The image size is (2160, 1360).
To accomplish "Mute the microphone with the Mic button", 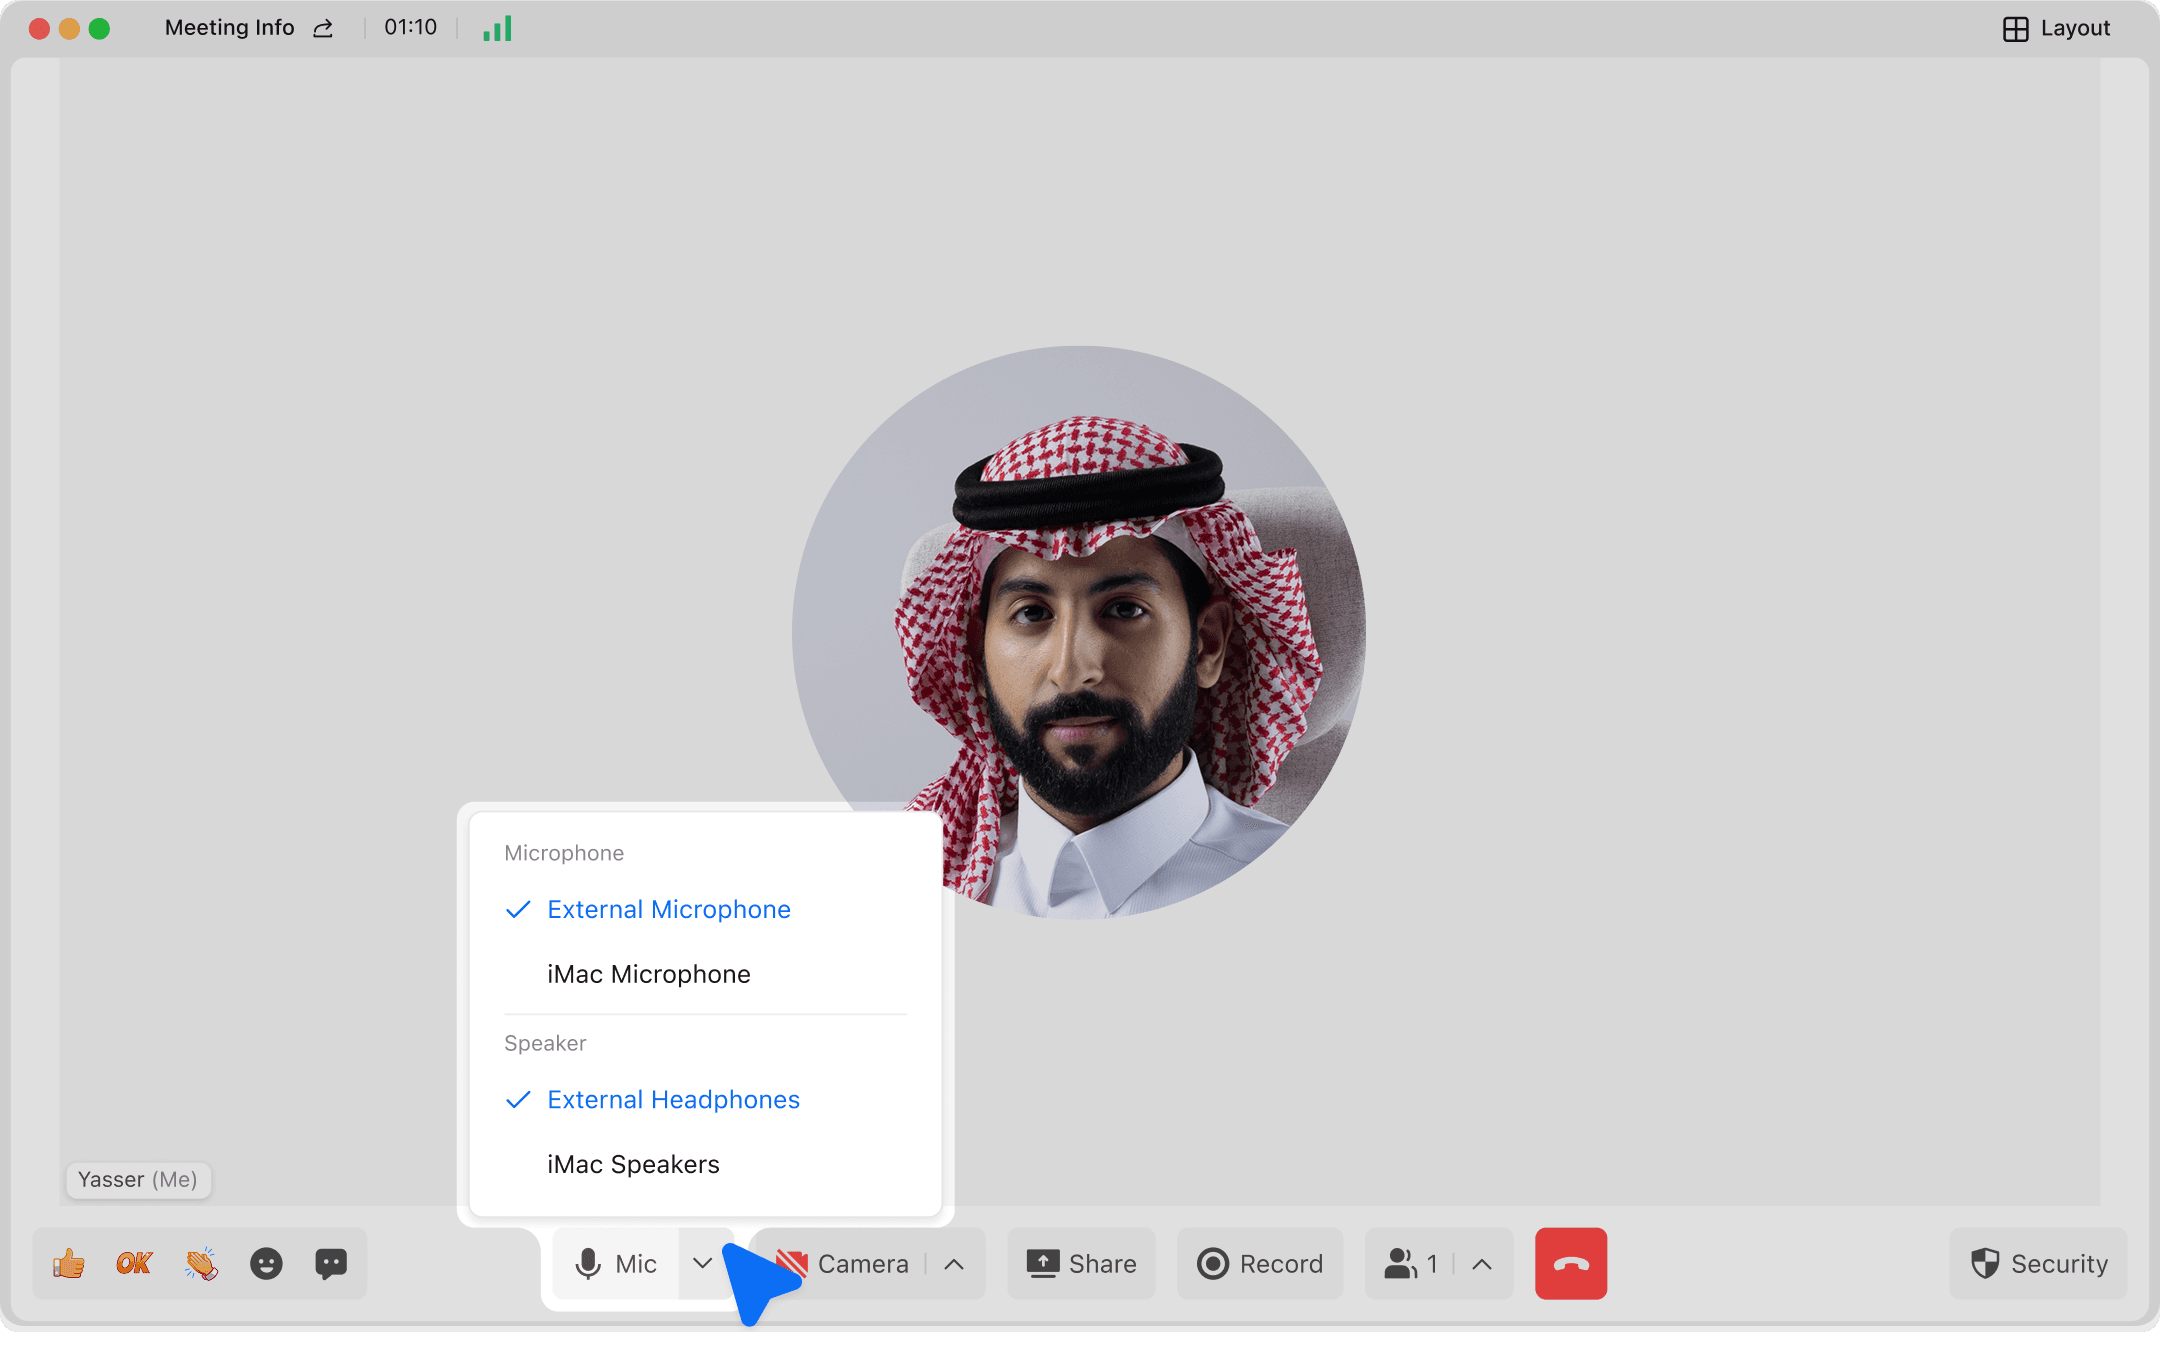I will click(x=616, y=1264).
